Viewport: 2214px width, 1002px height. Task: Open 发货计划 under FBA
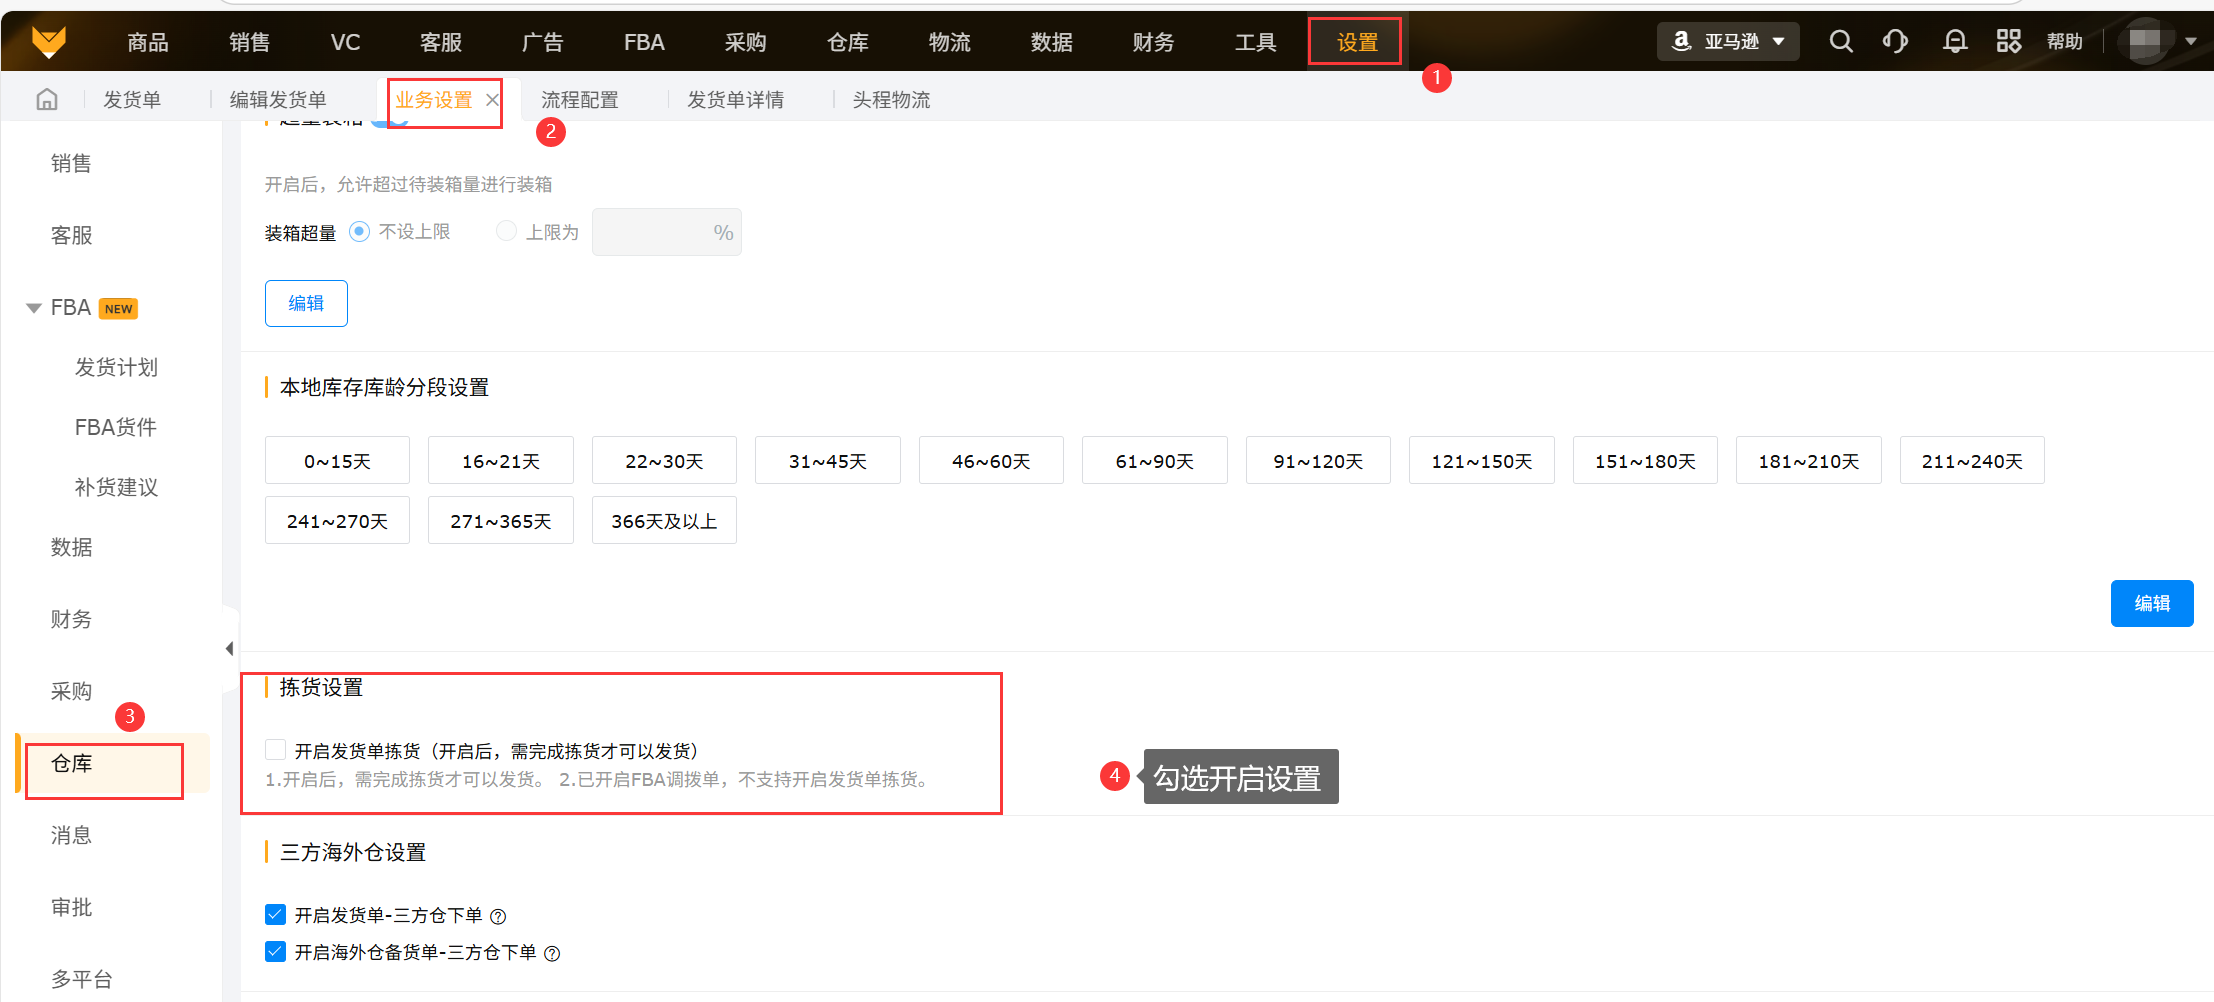[x=116, y=367]
